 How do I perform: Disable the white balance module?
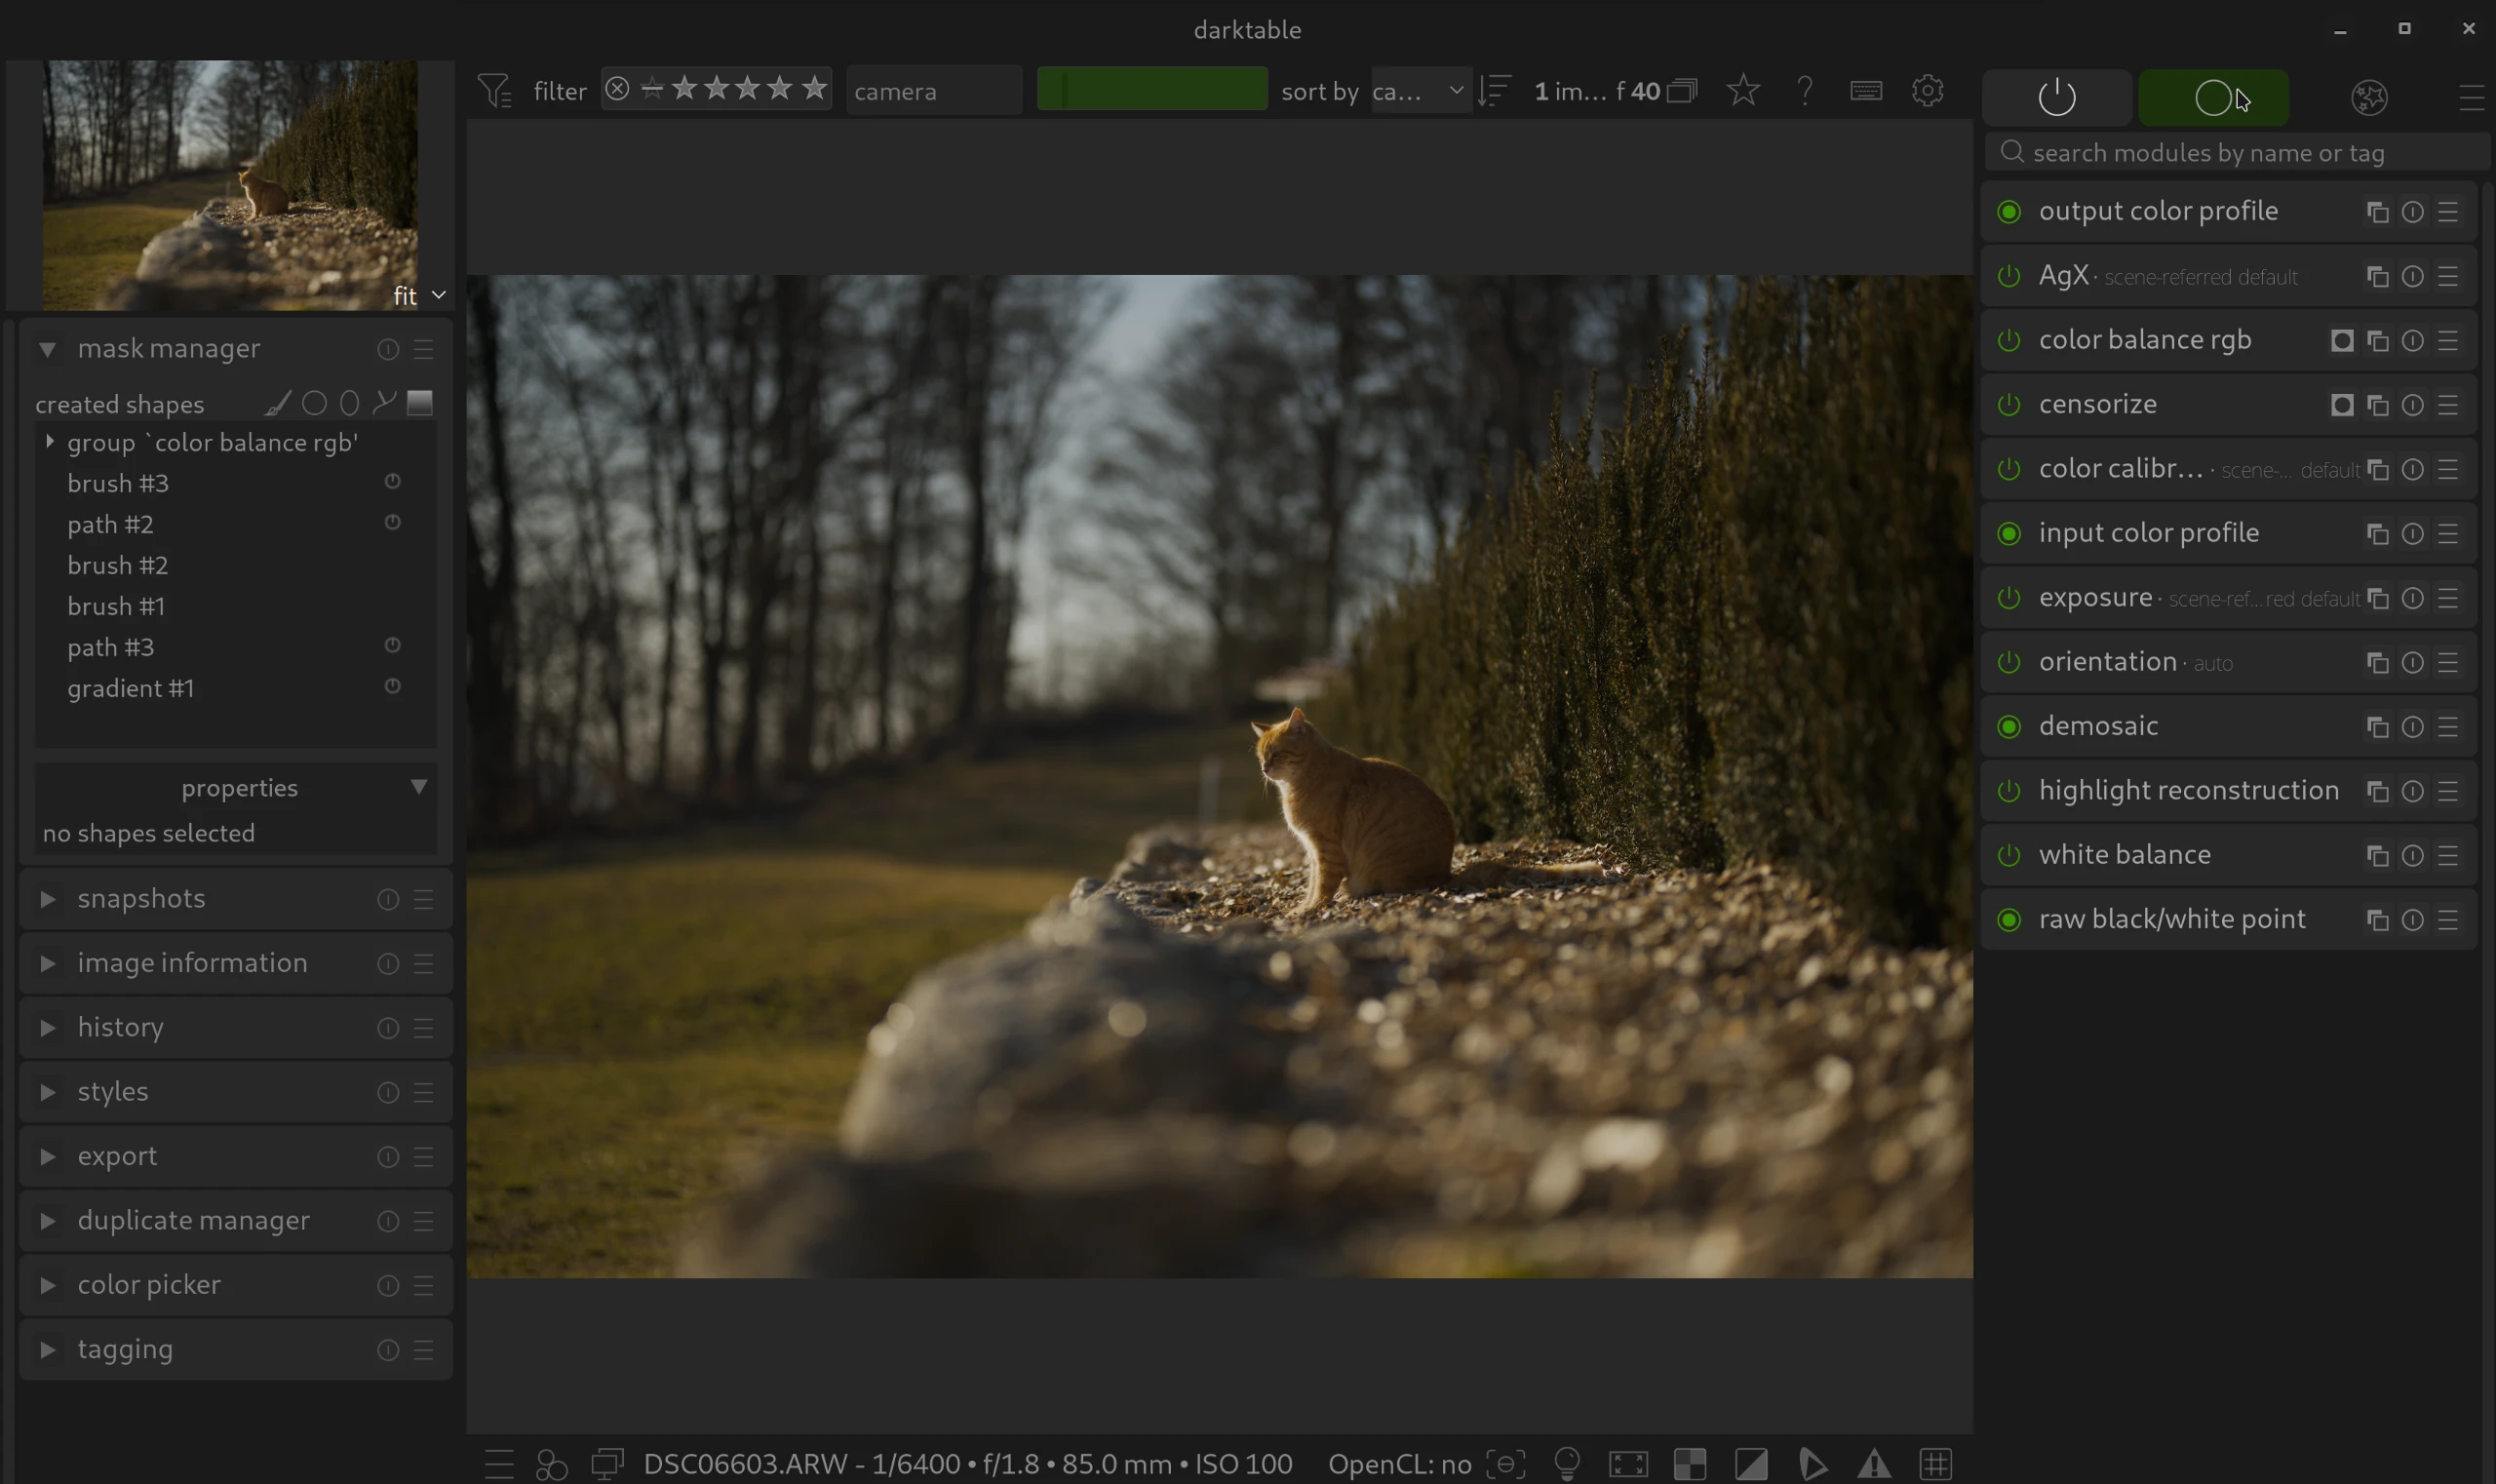click(x=2008, y=855)
